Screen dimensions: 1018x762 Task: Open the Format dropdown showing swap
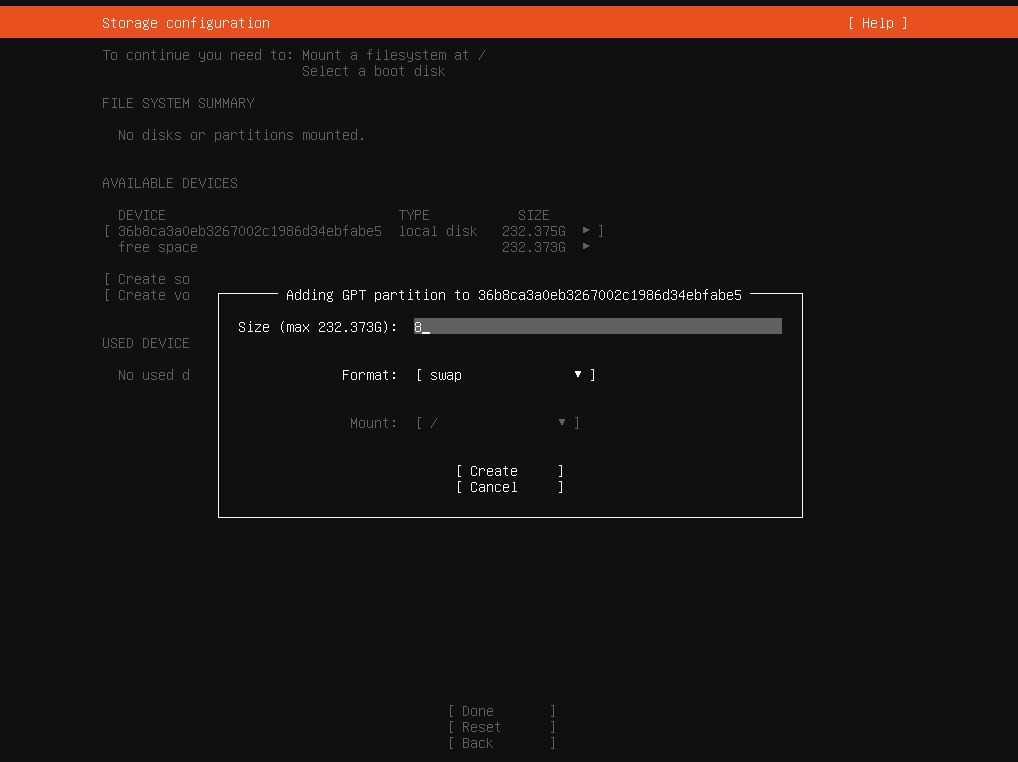[x=506, y=375]
